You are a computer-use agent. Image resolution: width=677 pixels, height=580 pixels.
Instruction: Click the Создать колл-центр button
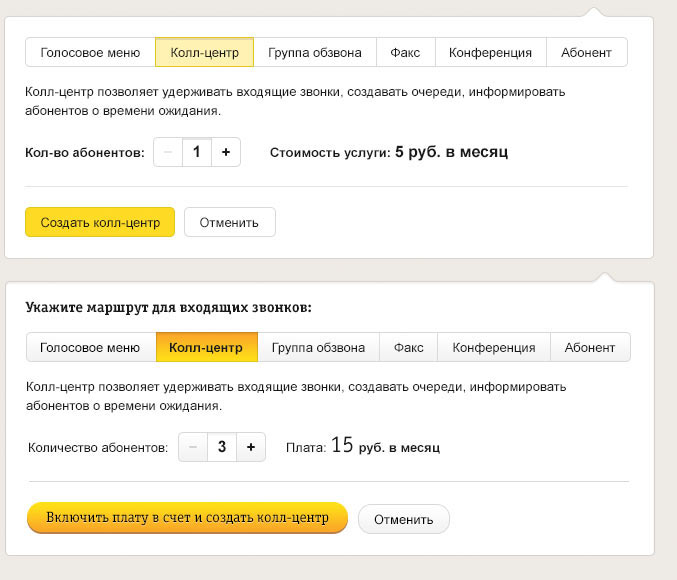click(x=100, y=222)
